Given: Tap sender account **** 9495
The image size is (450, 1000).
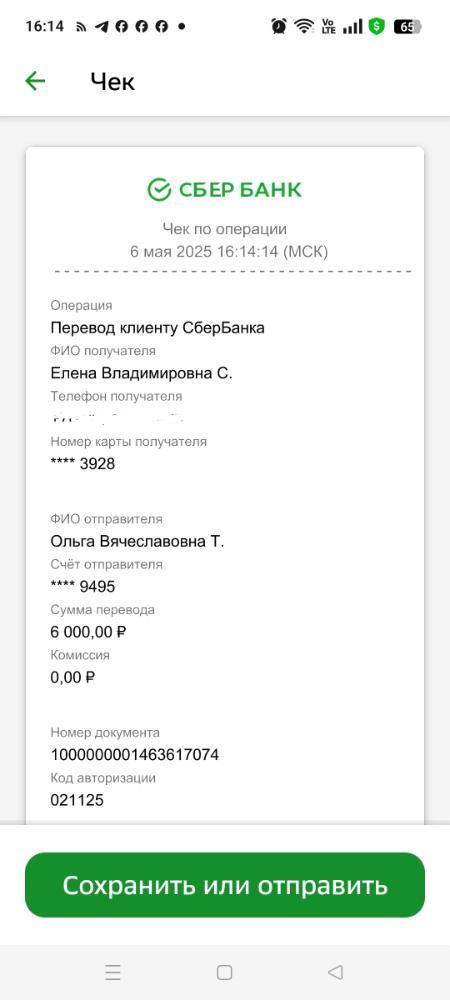Looking at the screenshot, I should click(x=83, y=587).
